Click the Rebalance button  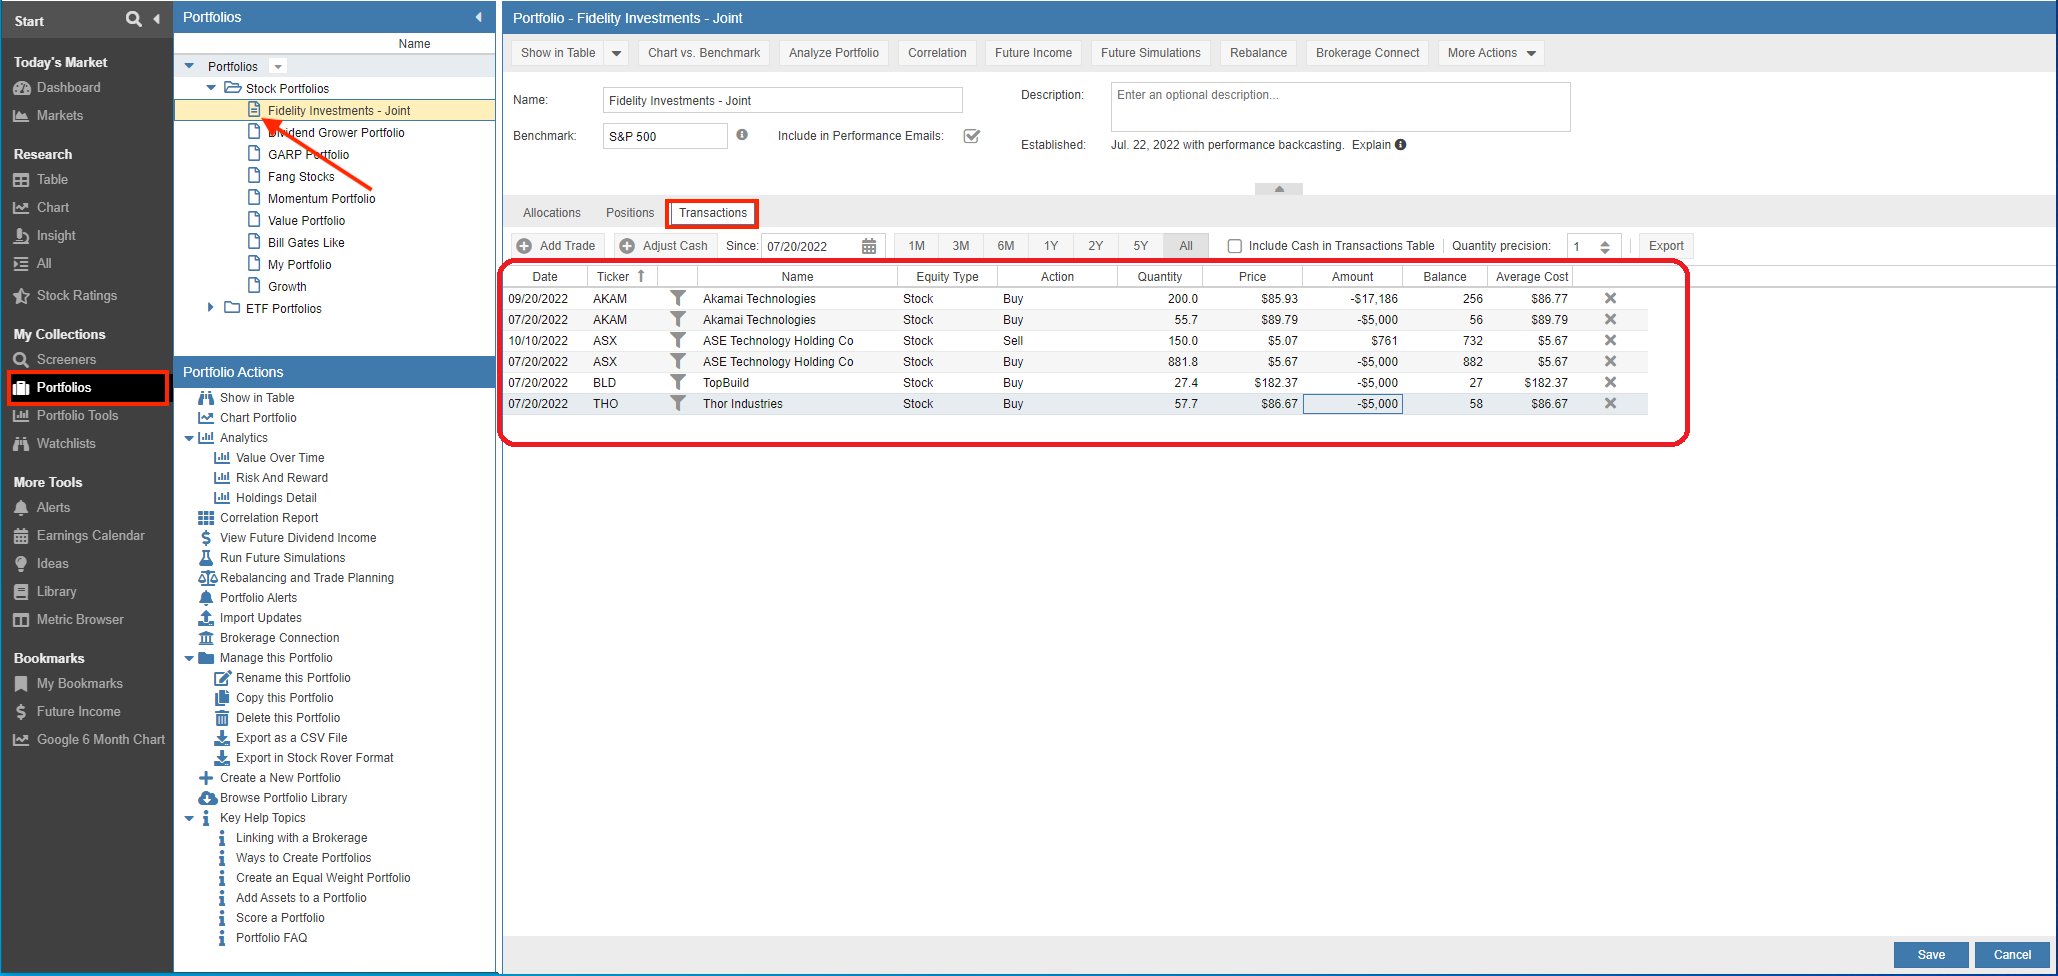pyautogui.click(x=1258, y=53)
